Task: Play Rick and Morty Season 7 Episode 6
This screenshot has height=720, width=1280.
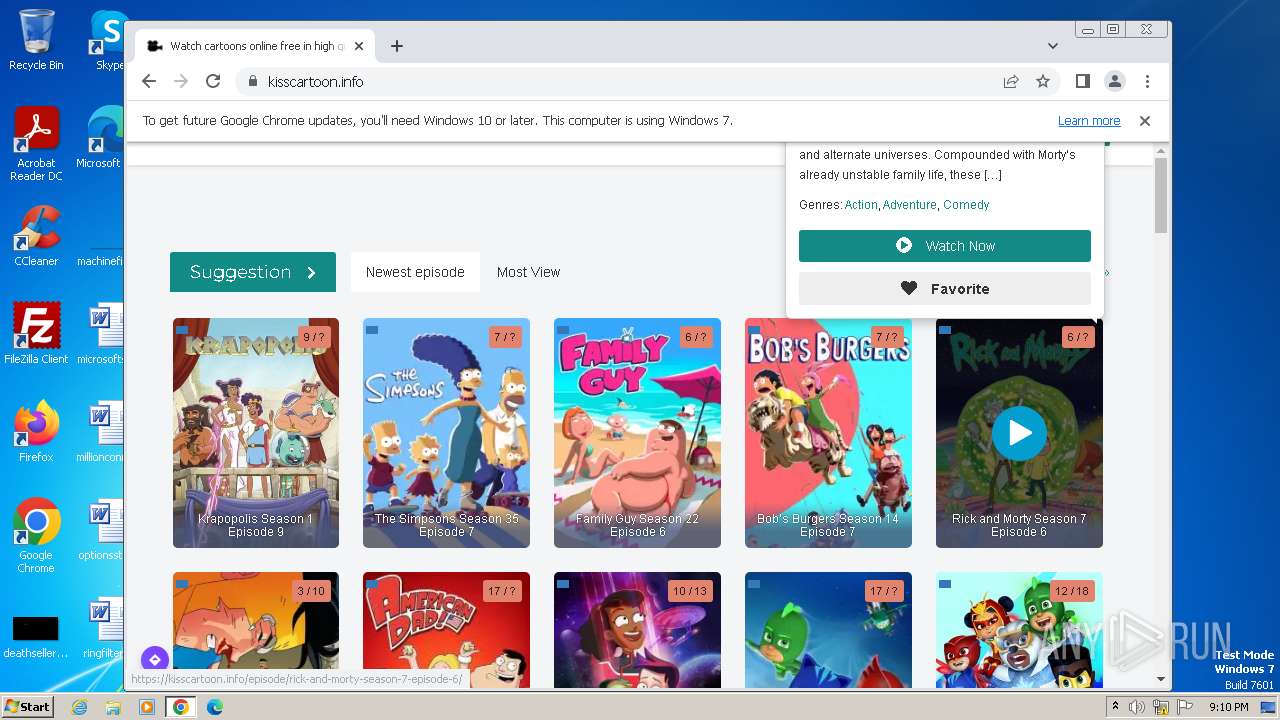Action: tap(1019, 433)
